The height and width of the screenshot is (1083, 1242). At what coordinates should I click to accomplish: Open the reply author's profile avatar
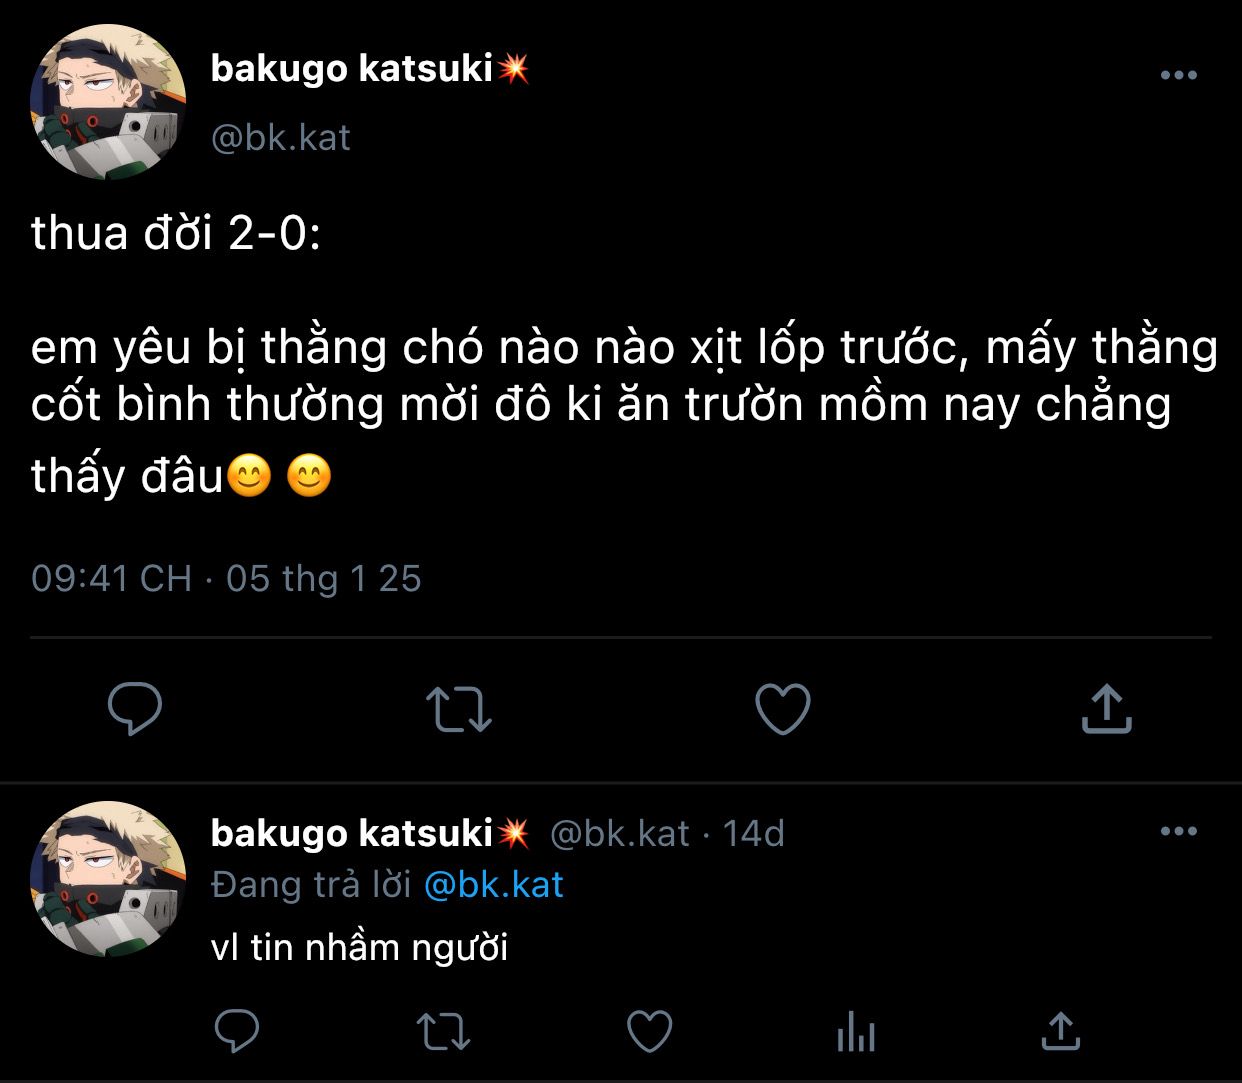tap(108, 878)
